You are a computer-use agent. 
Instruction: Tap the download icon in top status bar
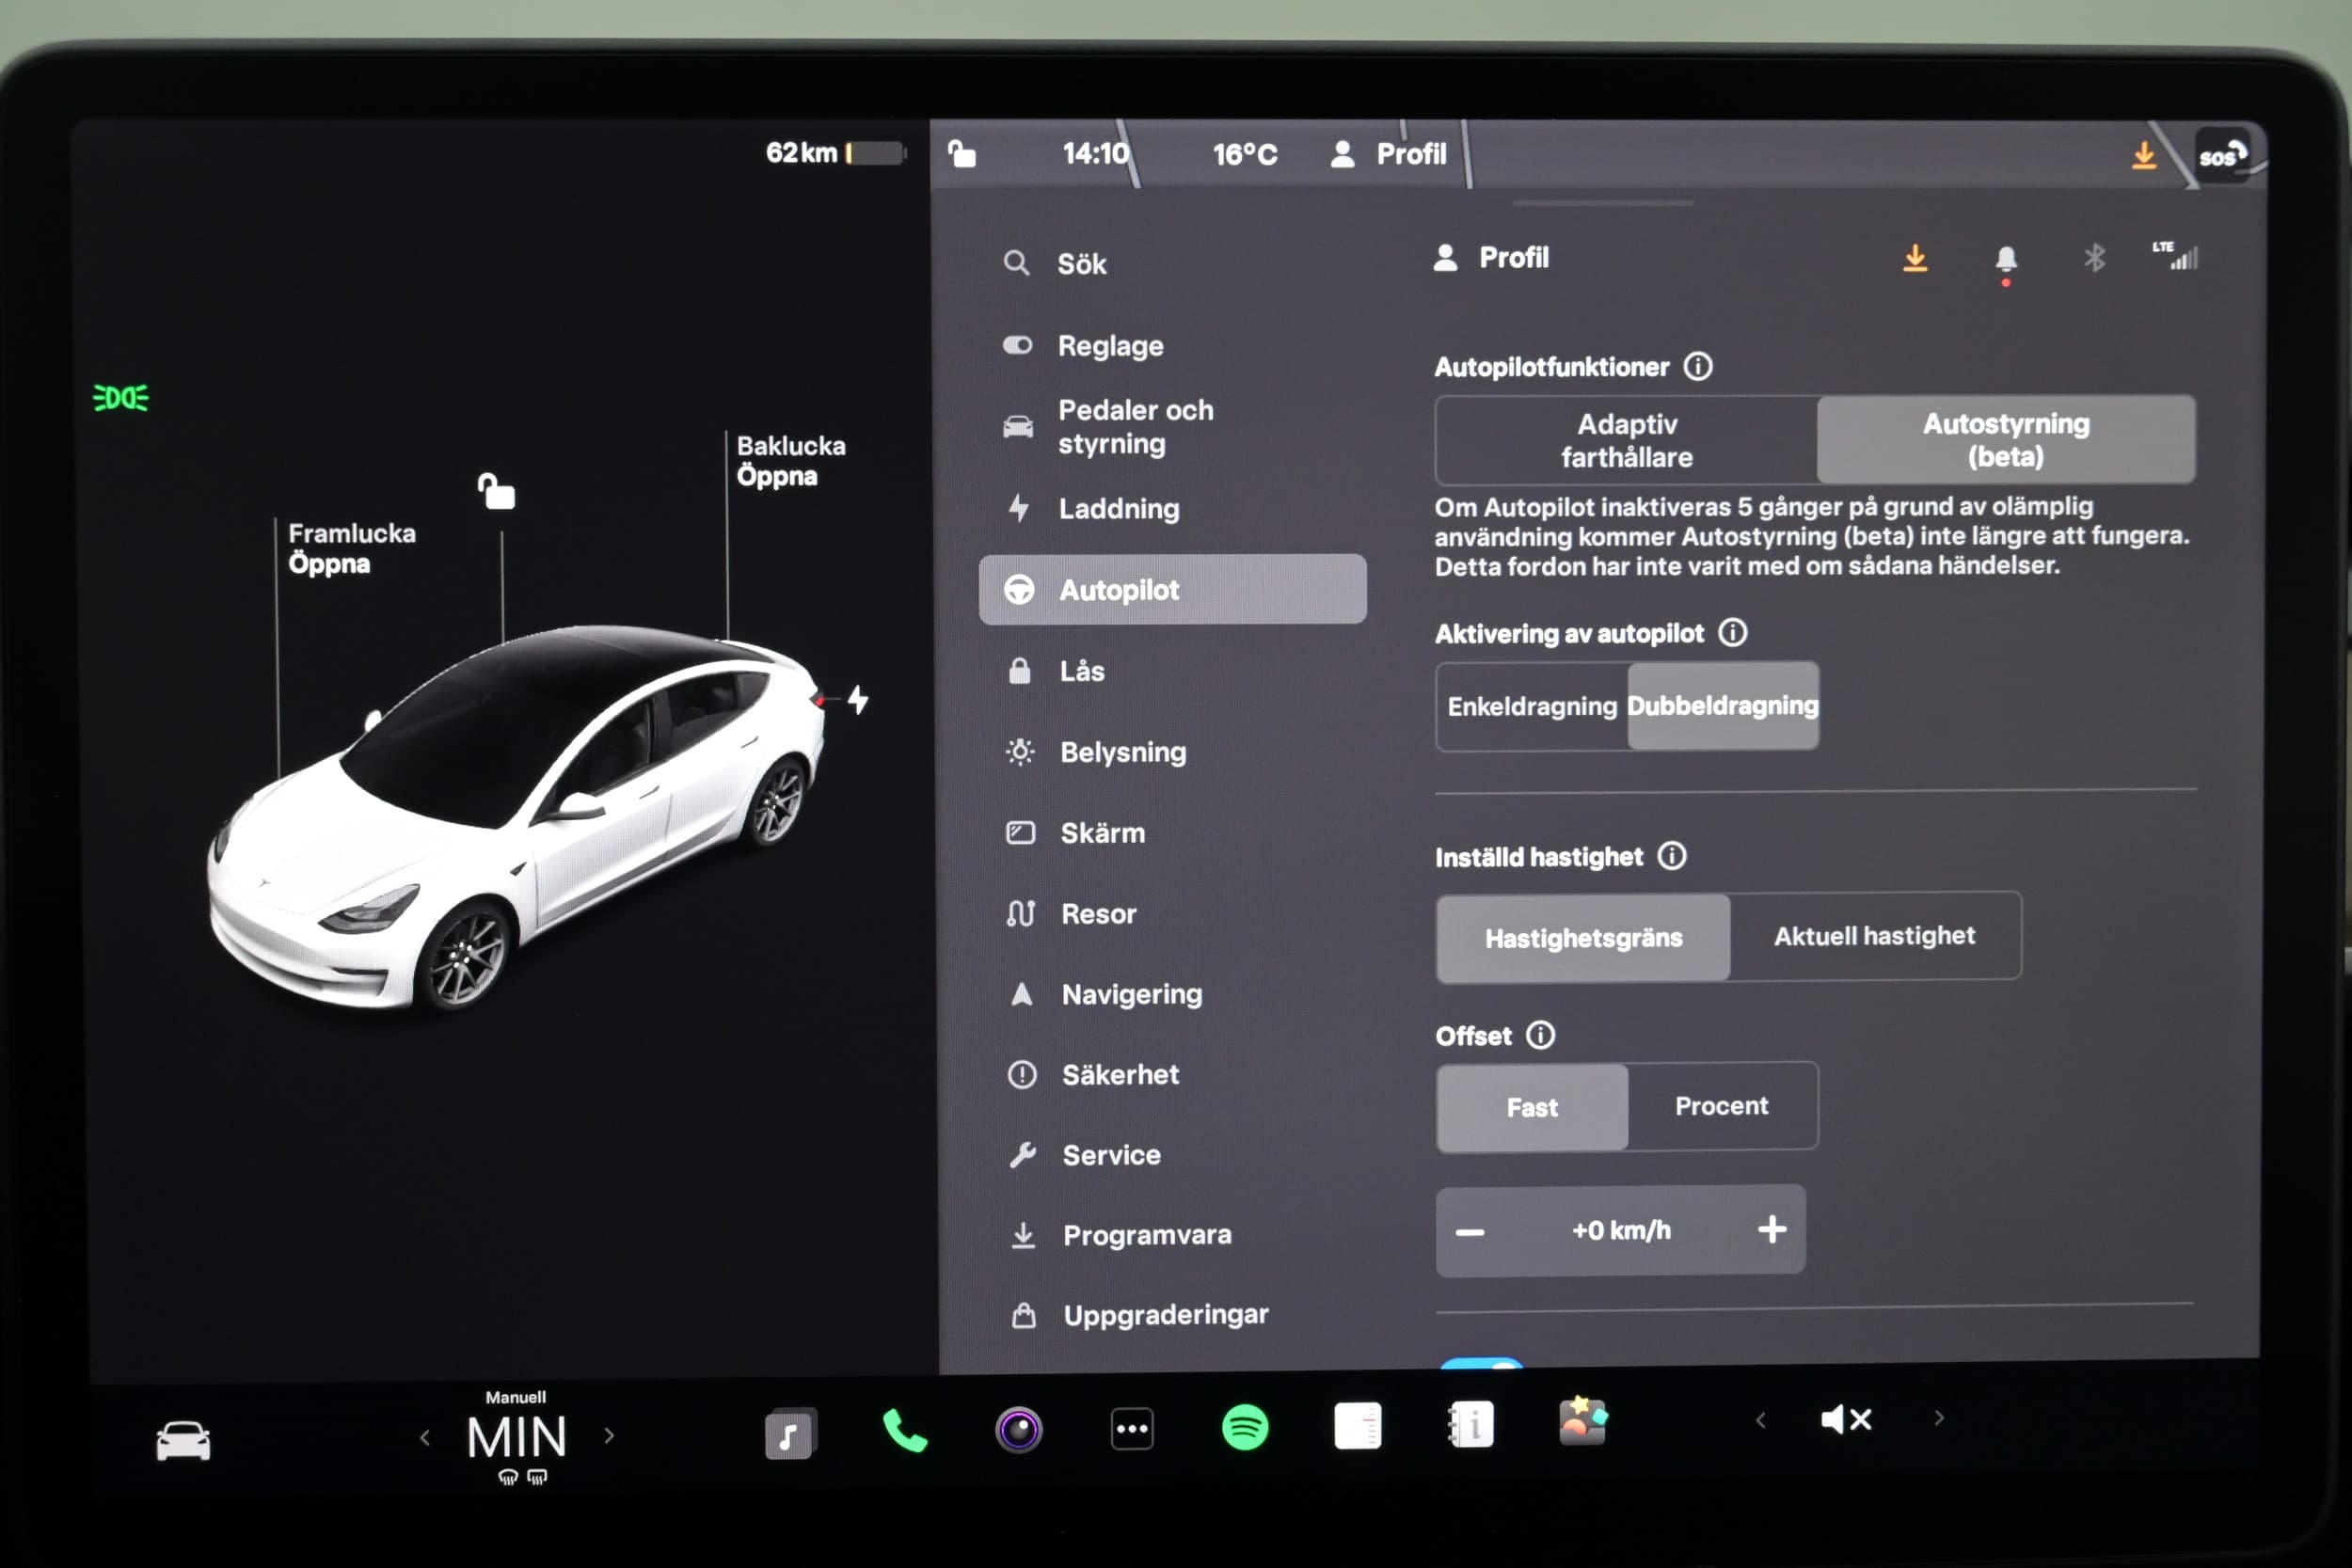[2144, 155]
